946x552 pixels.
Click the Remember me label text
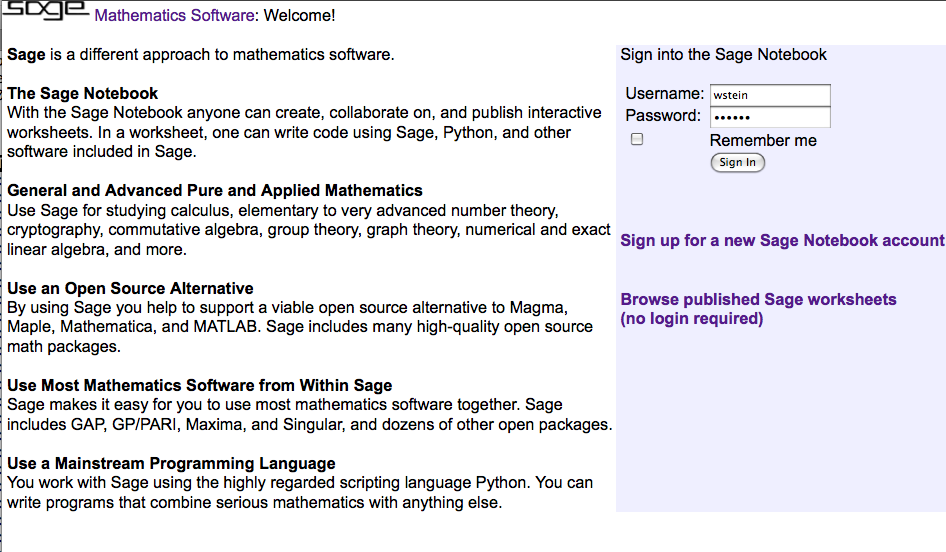click(x=763, y=141)
